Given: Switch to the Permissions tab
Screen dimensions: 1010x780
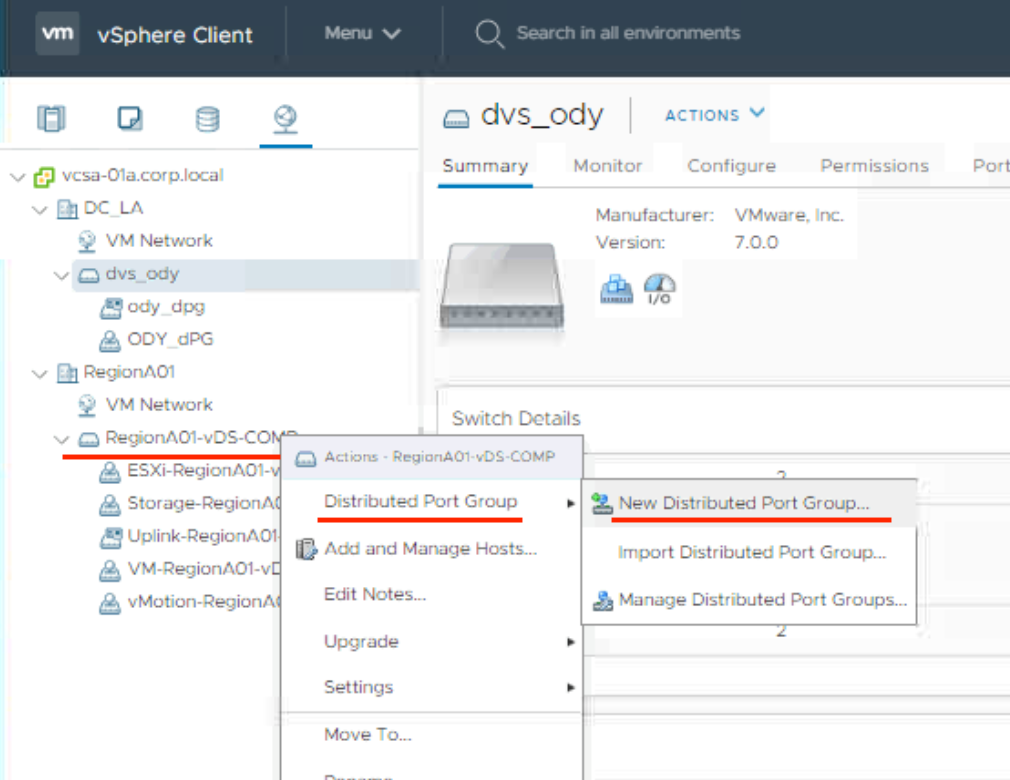Looking at the screenshot, I should (874, 166).
